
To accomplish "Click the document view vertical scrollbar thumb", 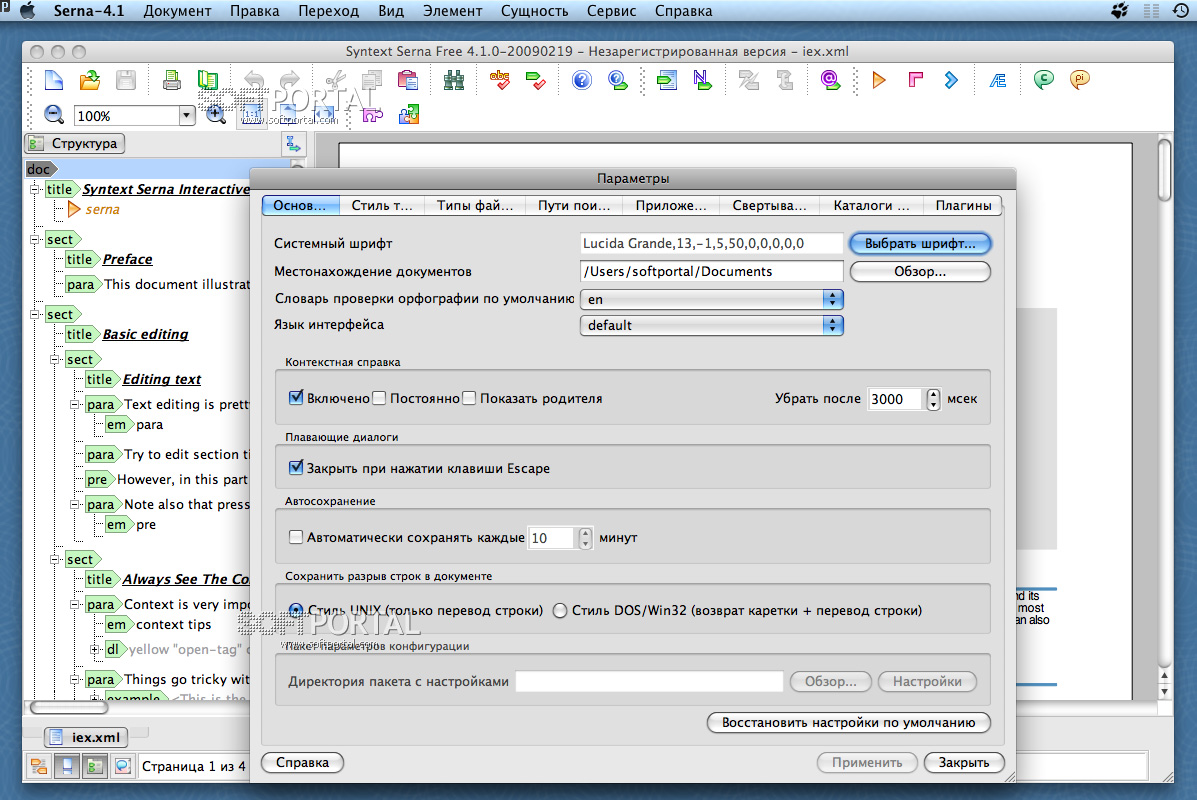I will (1164, 169).
